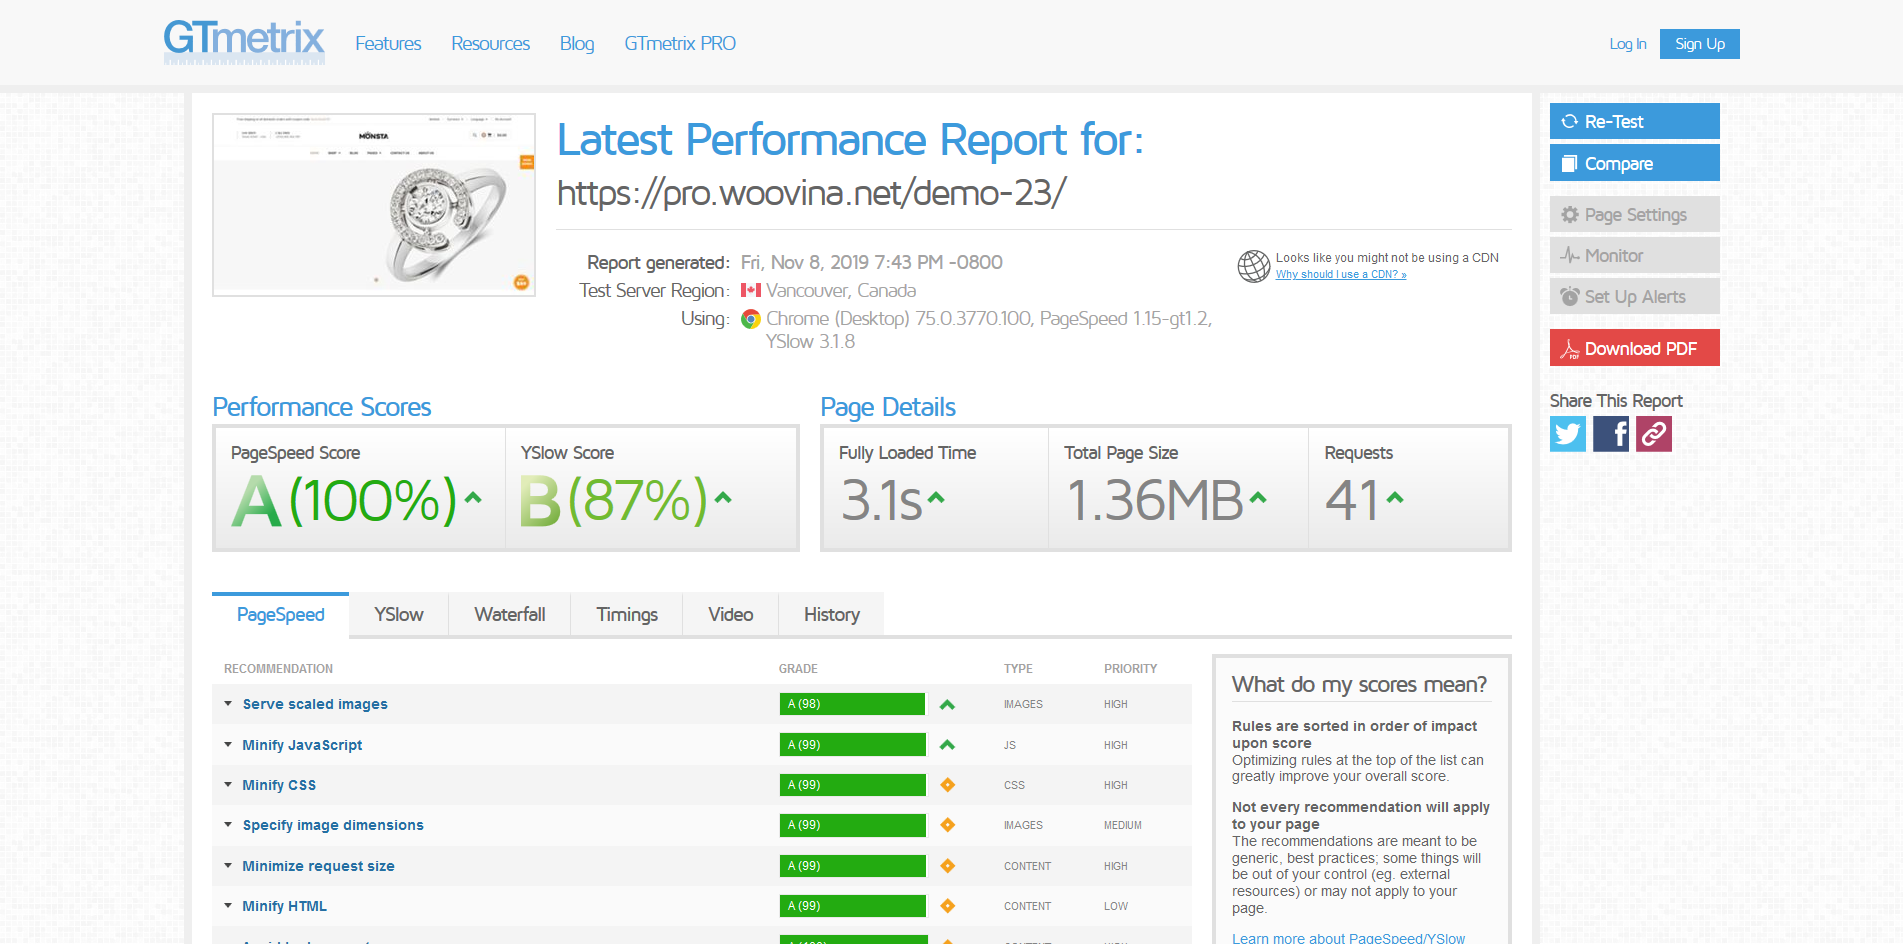1903x944 pixels.
Task: Click the Chrome browser icon
Action: [751, 319]
